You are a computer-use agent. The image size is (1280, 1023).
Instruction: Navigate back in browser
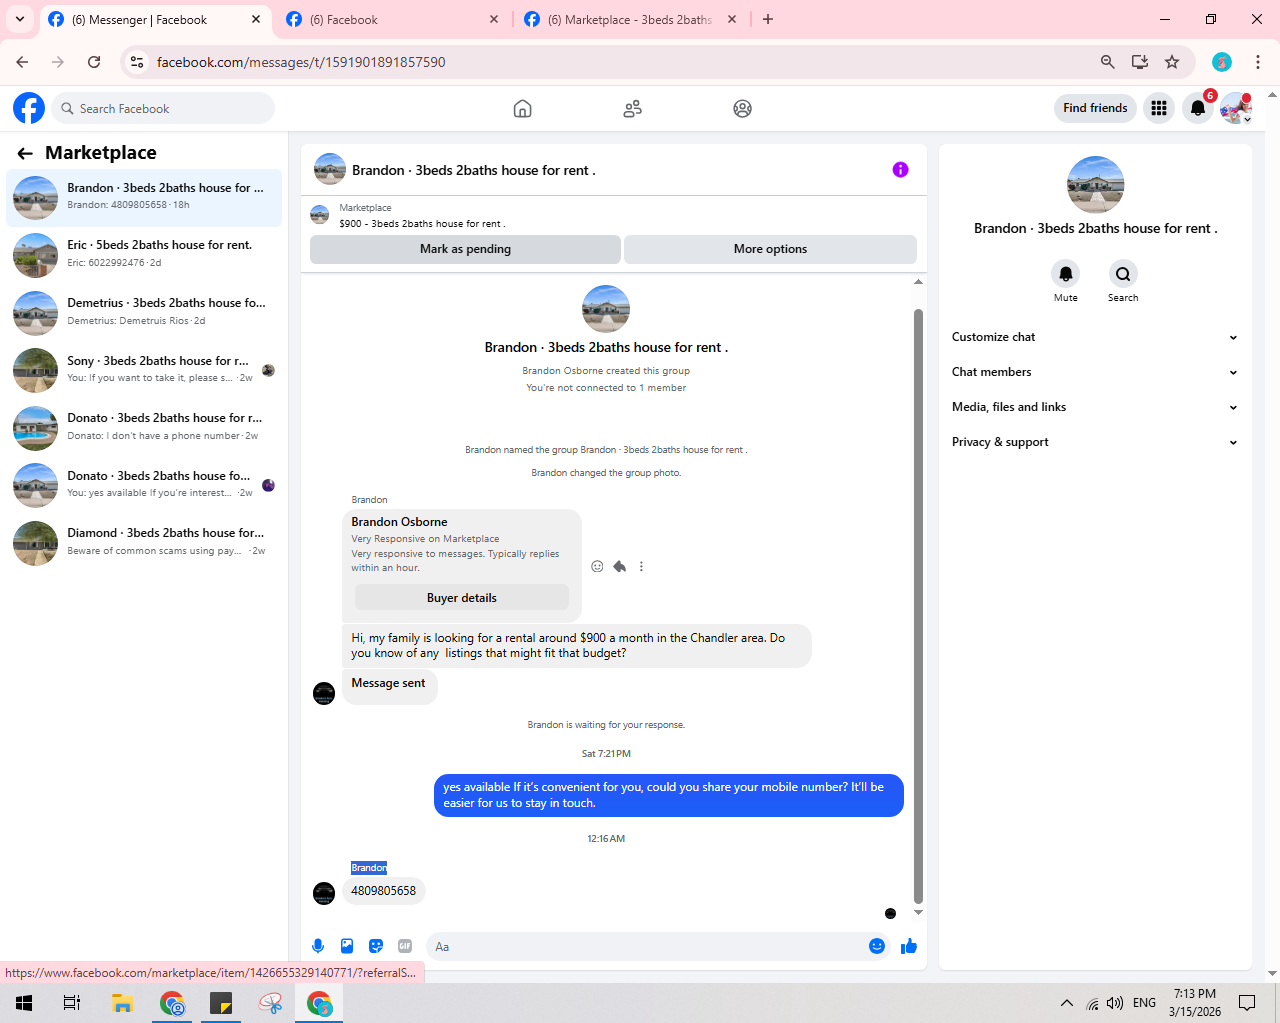pyautogui.click(x=22, y=62)
